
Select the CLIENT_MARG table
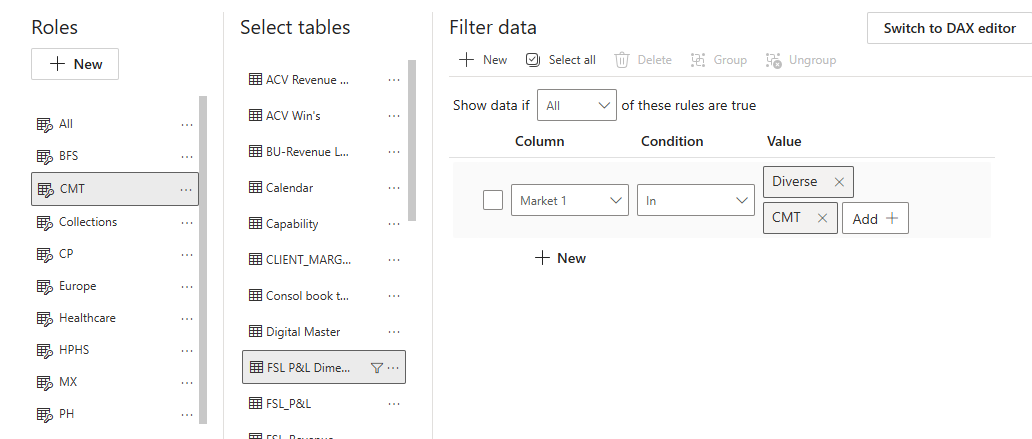point(324,260)
